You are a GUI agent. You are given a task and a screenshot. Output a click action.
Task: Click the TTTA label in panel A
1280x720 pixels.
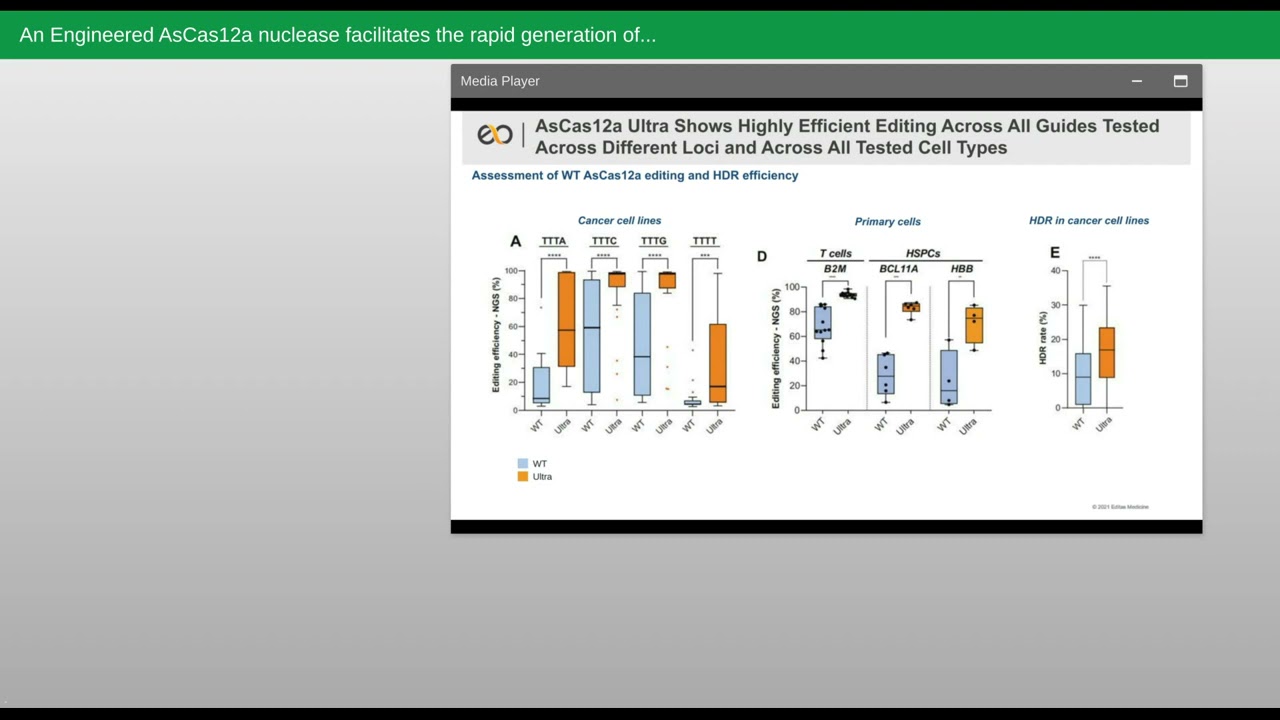tap(553, 241)
